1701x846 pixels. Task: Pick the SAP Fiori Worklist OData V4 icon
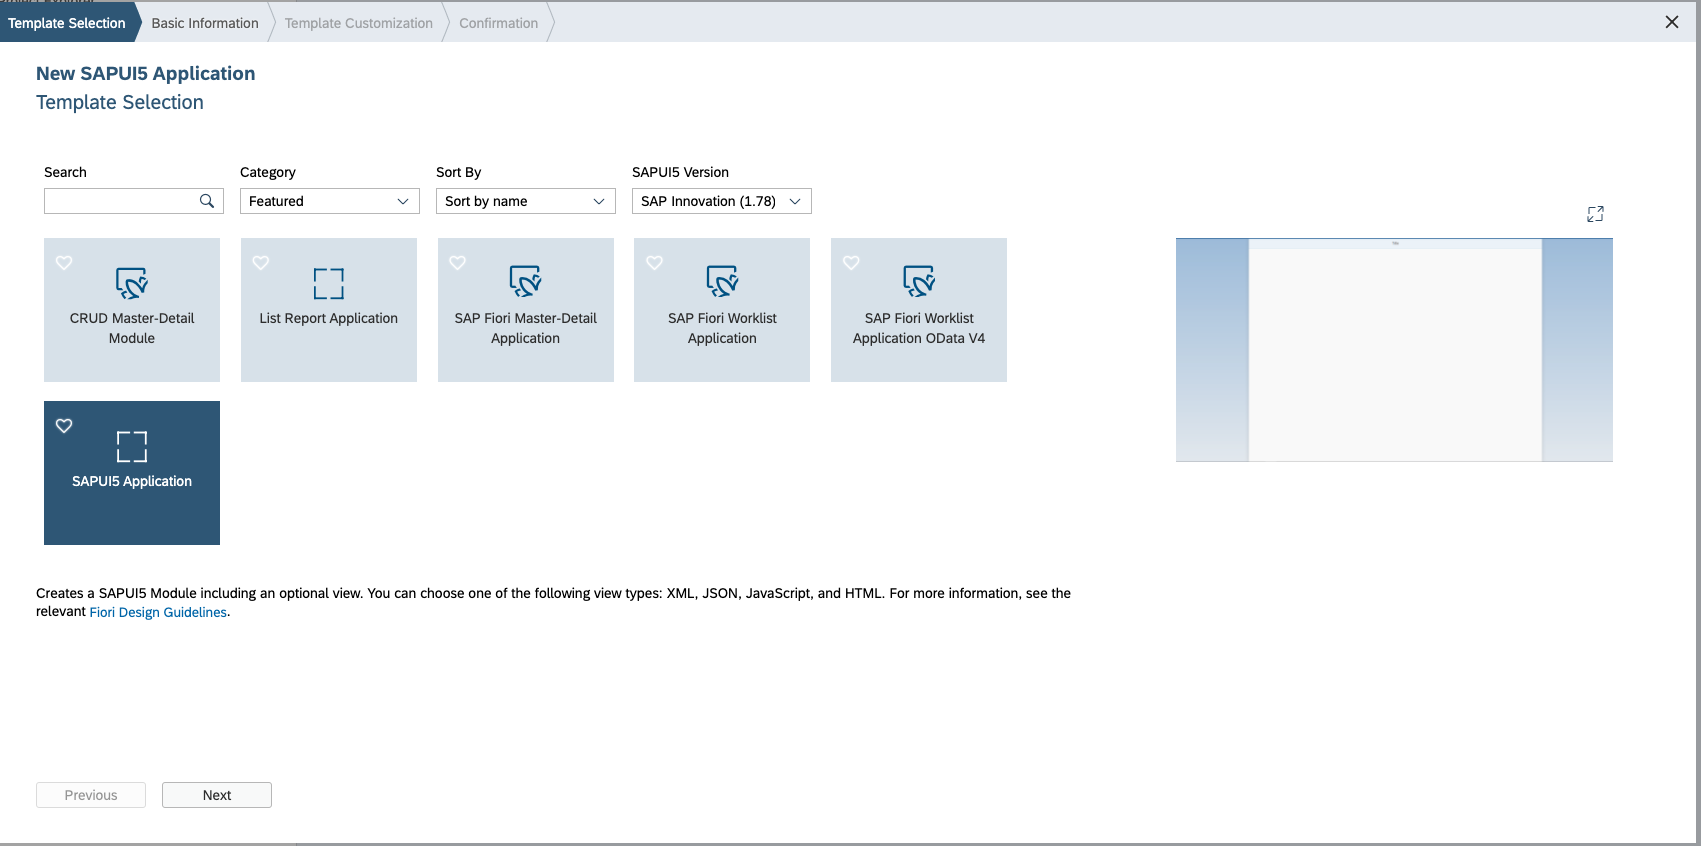click(x=919, y=282)
